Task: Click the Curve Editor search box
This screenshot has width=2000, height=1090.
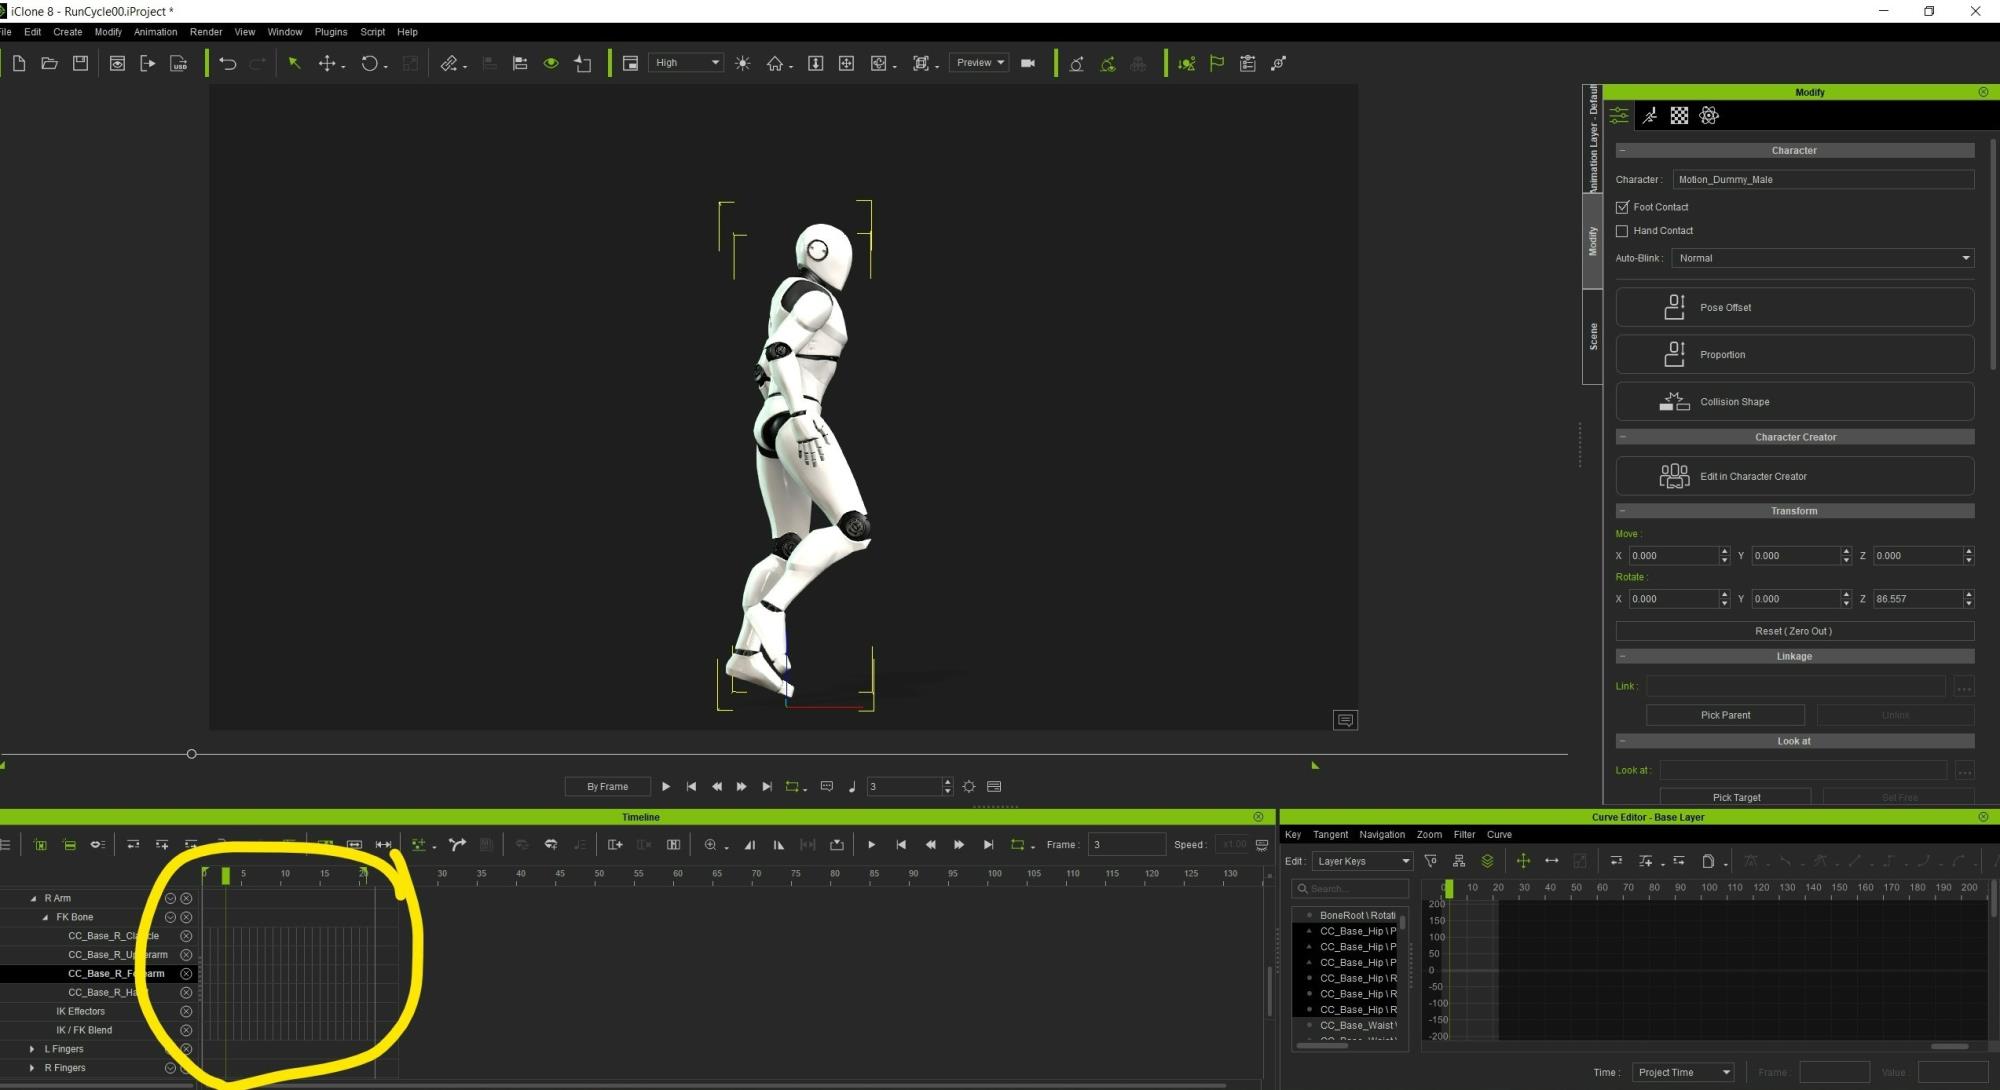Action: click(x=1351, y=888)
